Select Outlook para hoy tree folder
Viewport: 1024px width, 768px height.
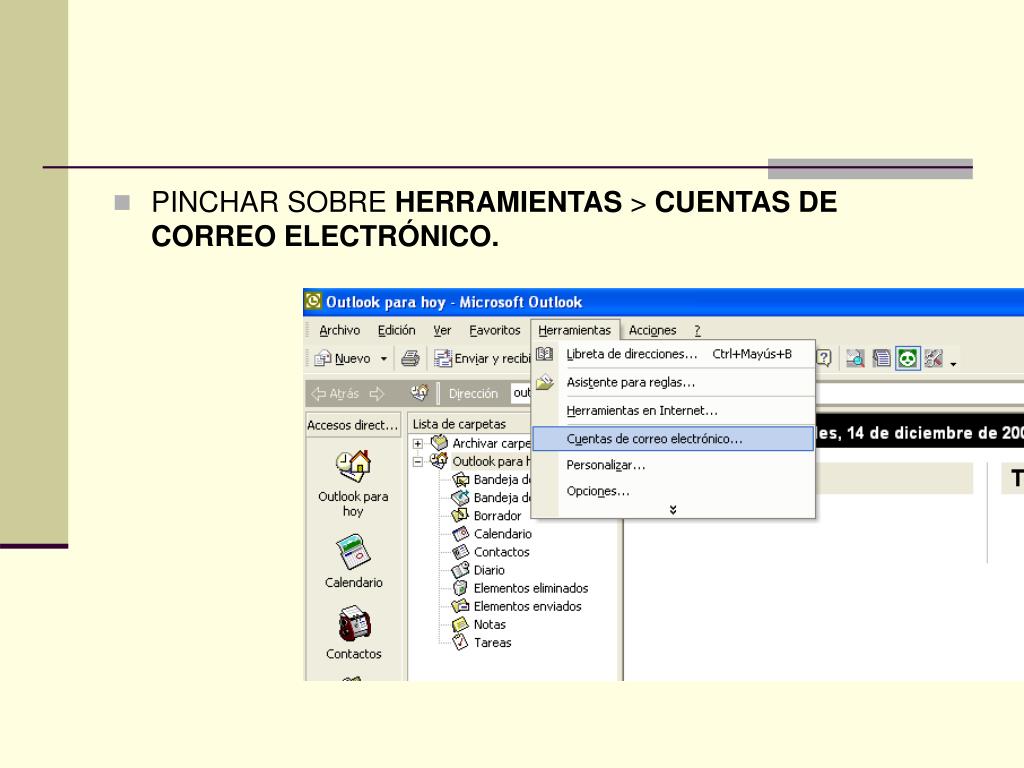(x=491, y=462)
